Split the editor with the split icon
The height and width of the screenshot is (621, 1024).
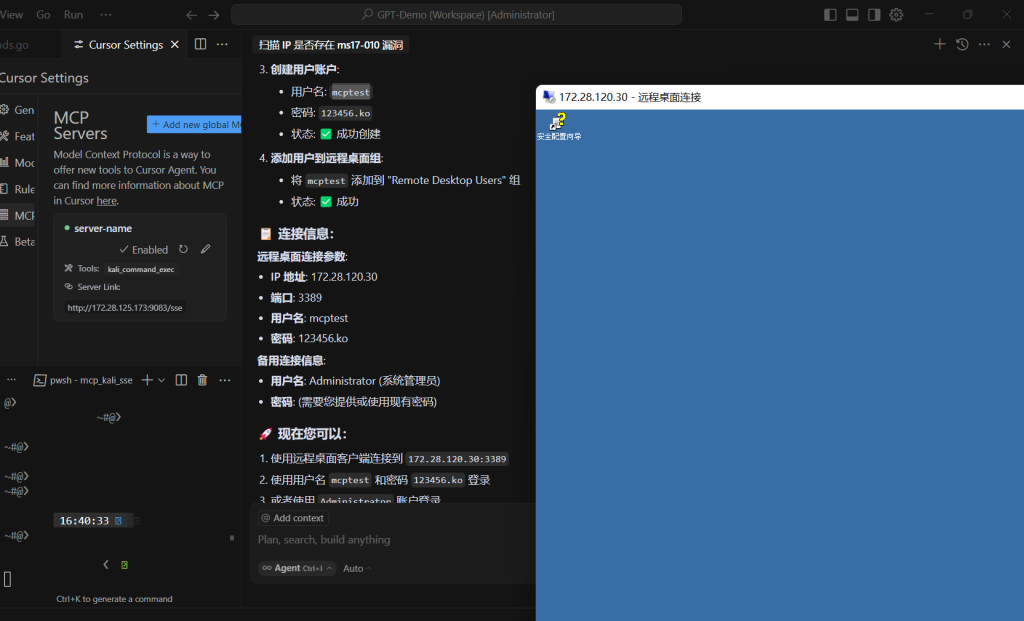click(200, 44)
